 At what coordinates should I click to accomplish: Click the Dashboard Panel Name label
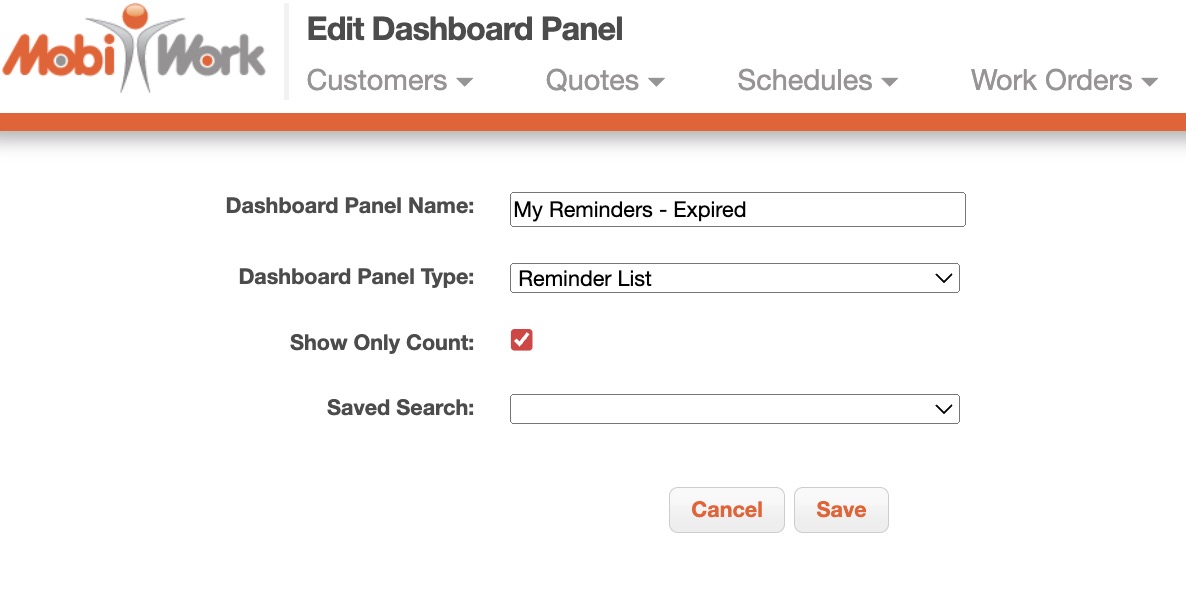click(x=349, y=206)
